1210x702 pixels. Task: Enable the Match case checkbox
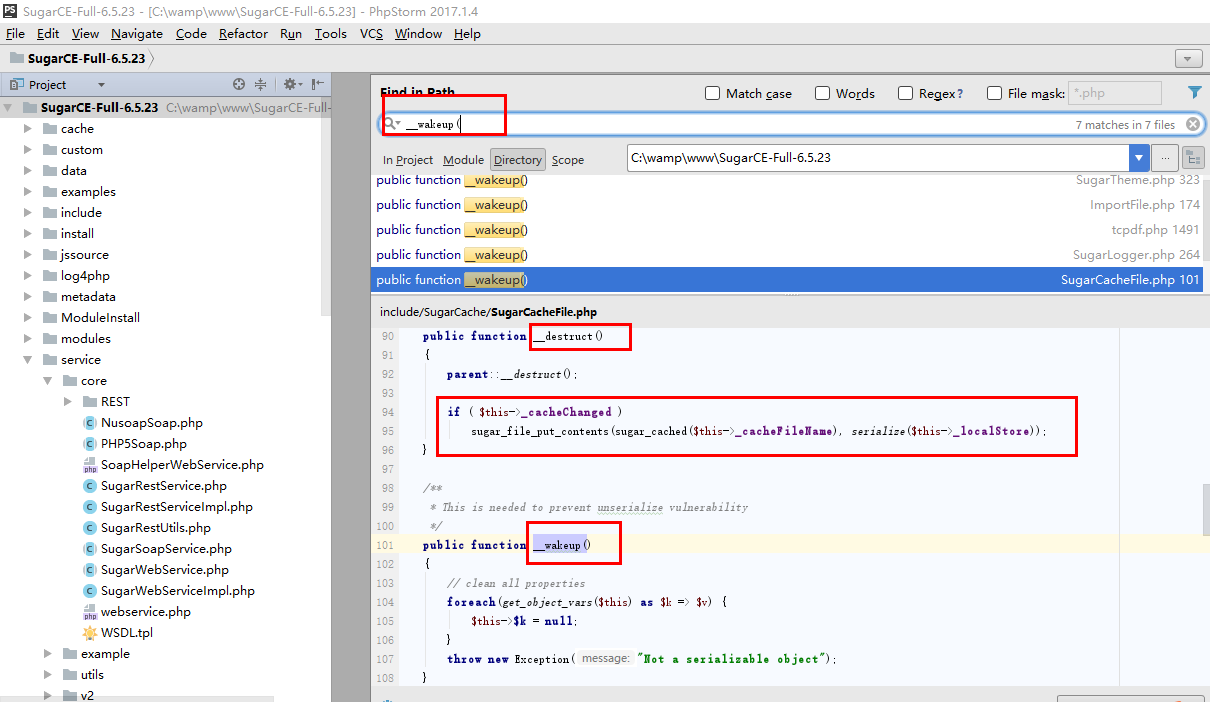coord(713,93)
